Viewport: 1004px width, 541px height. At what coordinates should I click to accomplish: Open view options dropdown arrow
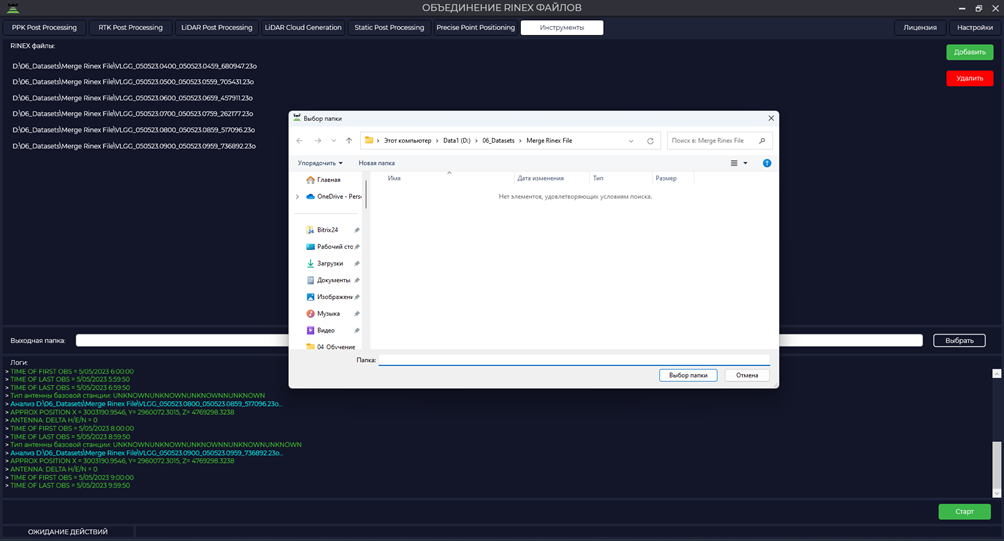[x=745, y=163]
